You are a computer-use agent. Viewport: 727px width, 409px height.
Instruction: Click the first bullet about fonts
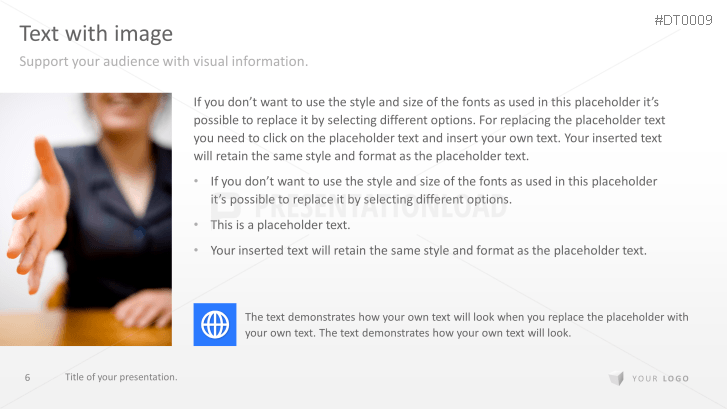[433, 190]
